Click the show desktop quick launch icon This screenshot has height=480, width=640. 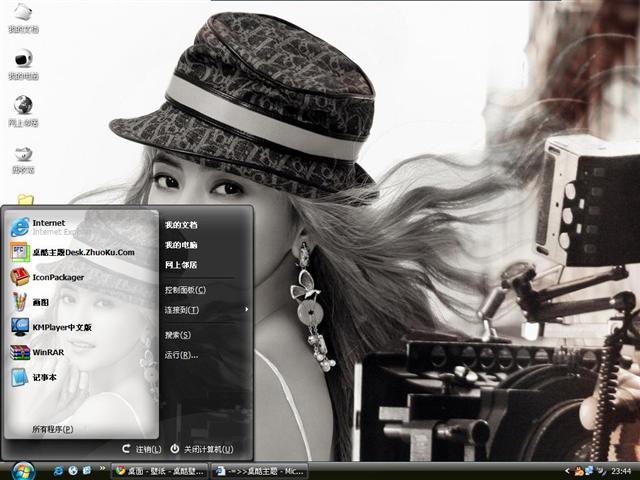pos(87,471)
